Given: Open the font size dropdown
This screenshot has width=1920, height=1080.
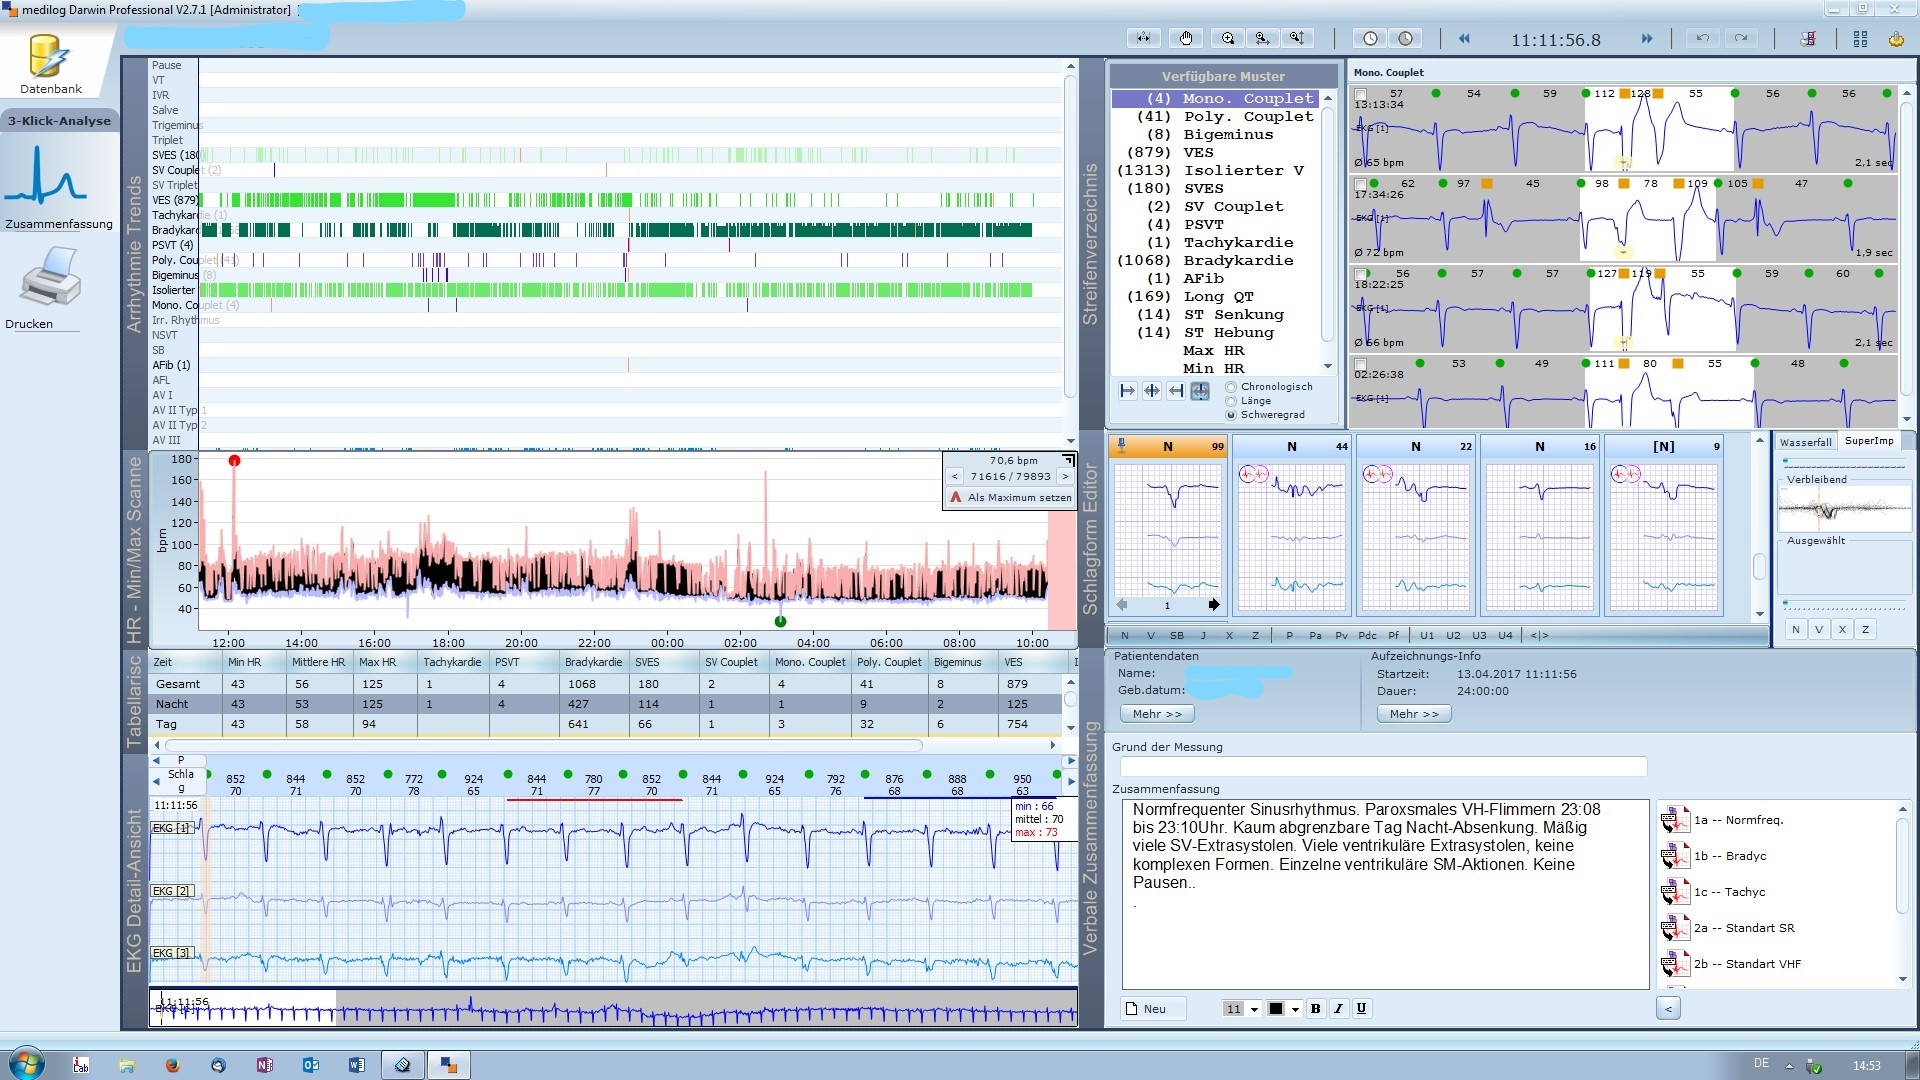Looking at the screenshot, I should 1254,1009.
